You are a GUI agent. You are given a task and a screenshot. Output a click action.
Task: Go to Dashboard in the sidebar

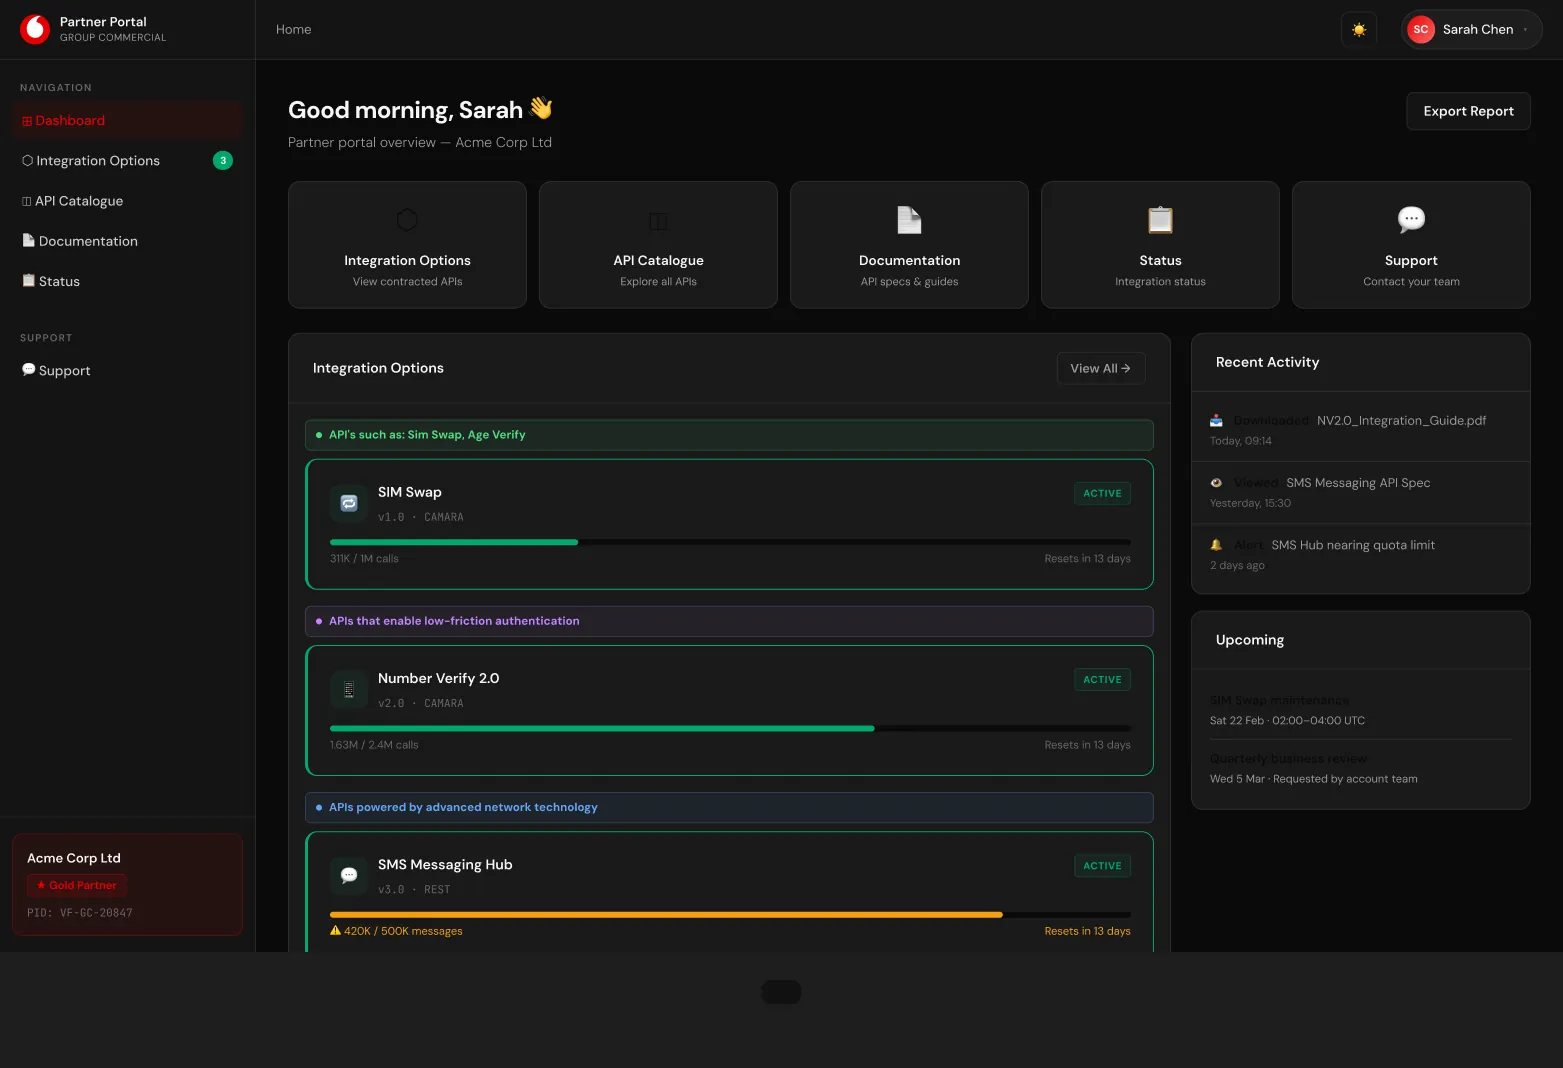127,120
